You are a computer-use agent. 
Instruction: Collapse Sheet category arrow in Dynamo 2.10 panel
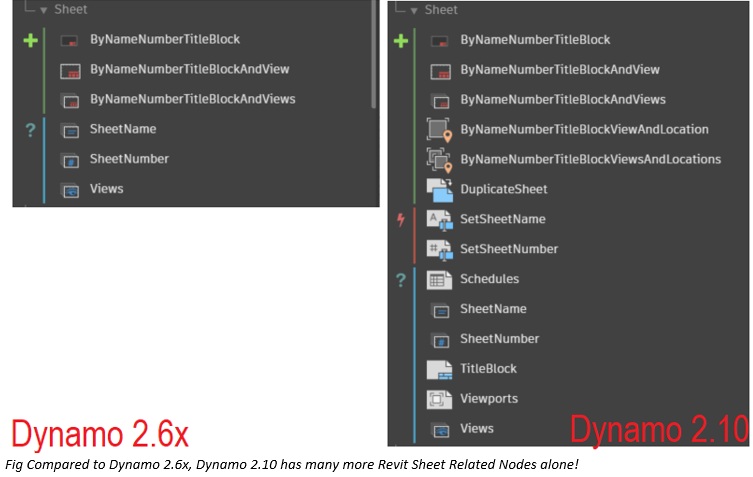point(413,11)
